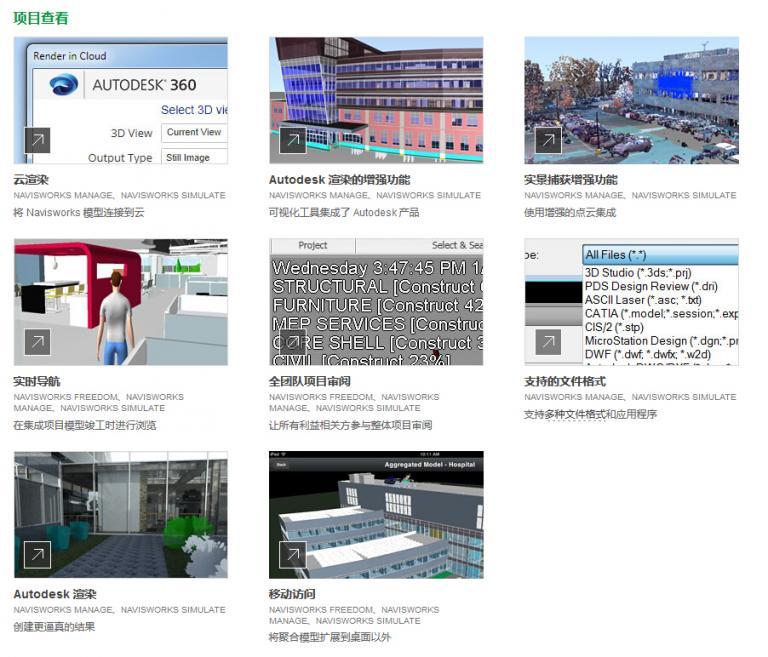Open expand icon on Autodesk 渲染 interior thumbnail
The image size is (768, 657).
[37, 554]
